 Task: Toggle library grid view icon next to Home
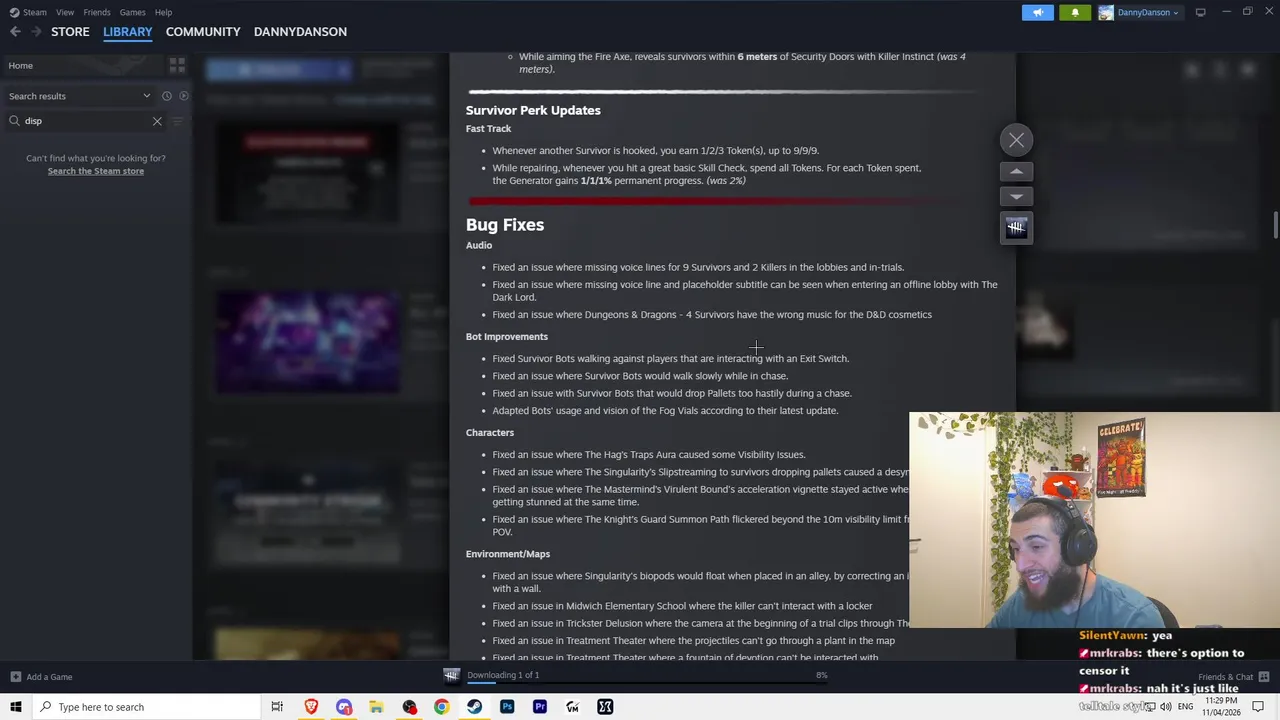(177, 65)
